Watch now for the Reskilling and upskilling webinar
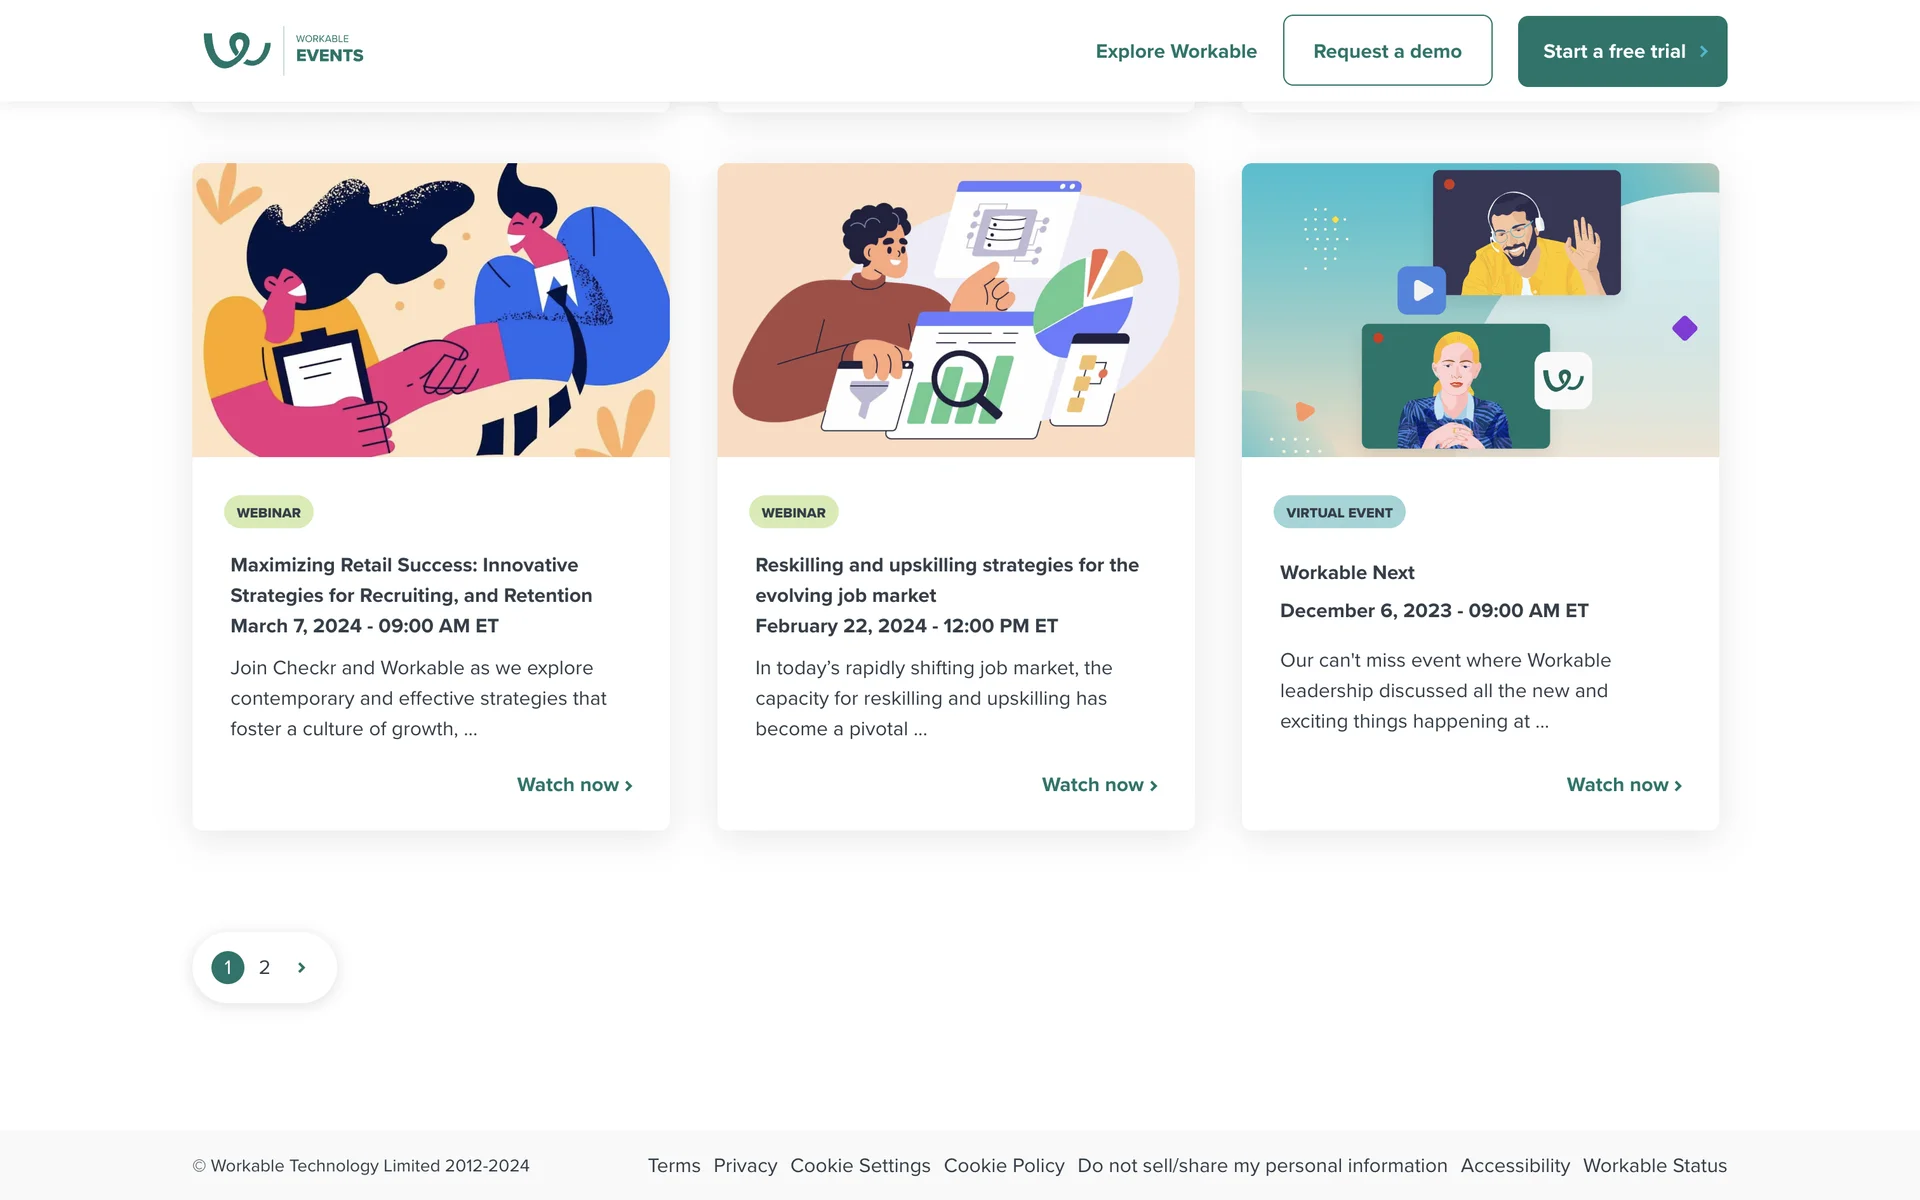The image size is (1920, 1200). pyautogui.click(x=1099, y=785)
